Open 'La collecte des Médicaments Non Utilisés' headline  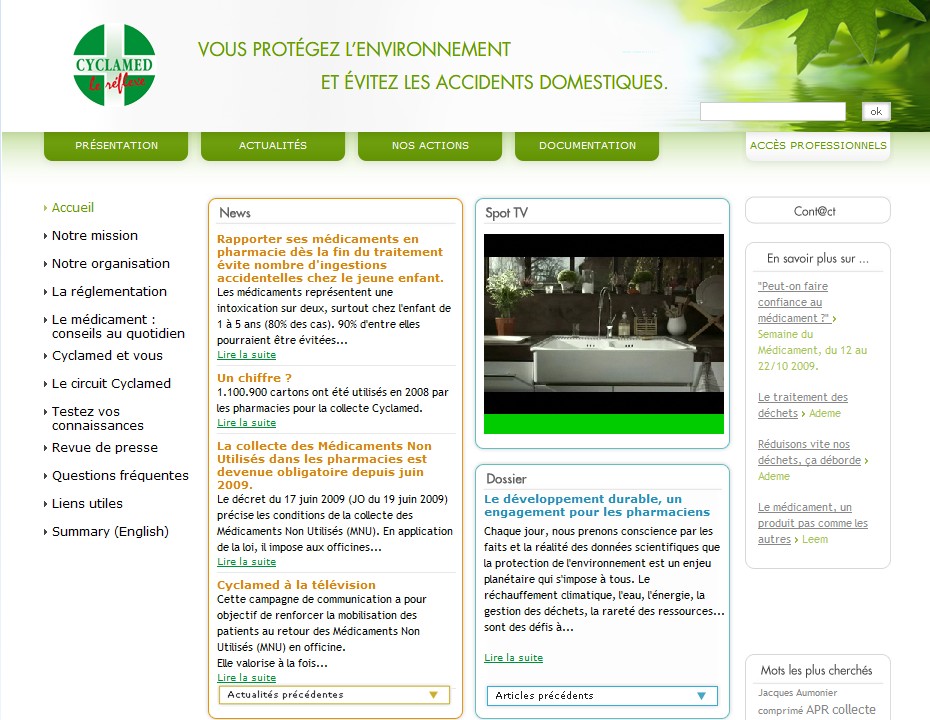pyautogui.click(x=324, y=465)
